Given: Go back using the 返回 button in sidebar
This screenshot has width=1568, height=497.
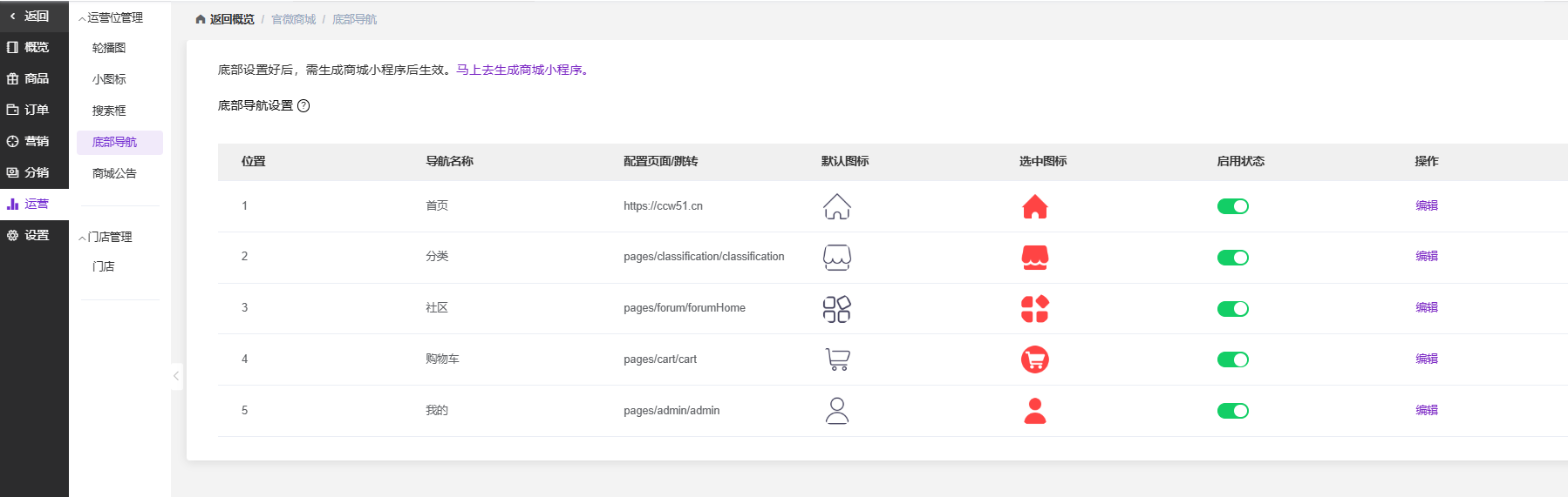Looking at the screenshot, I should tap(34, 15).
